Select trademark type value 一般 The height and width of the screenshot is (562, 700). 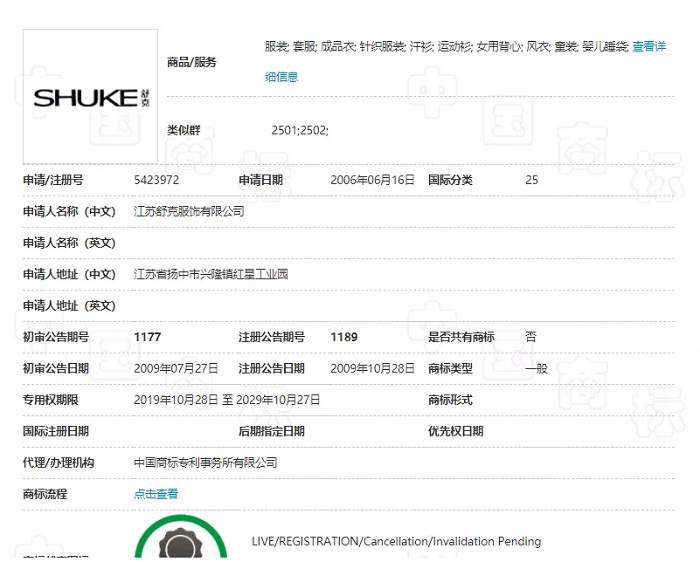tap(537, 368)
